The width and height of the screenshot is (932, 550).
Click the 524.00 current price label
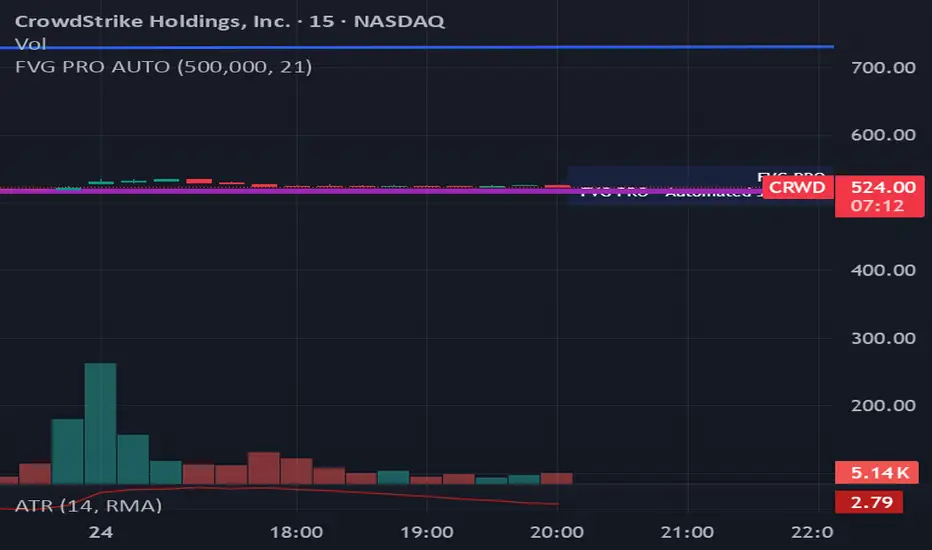pos(883,187)
